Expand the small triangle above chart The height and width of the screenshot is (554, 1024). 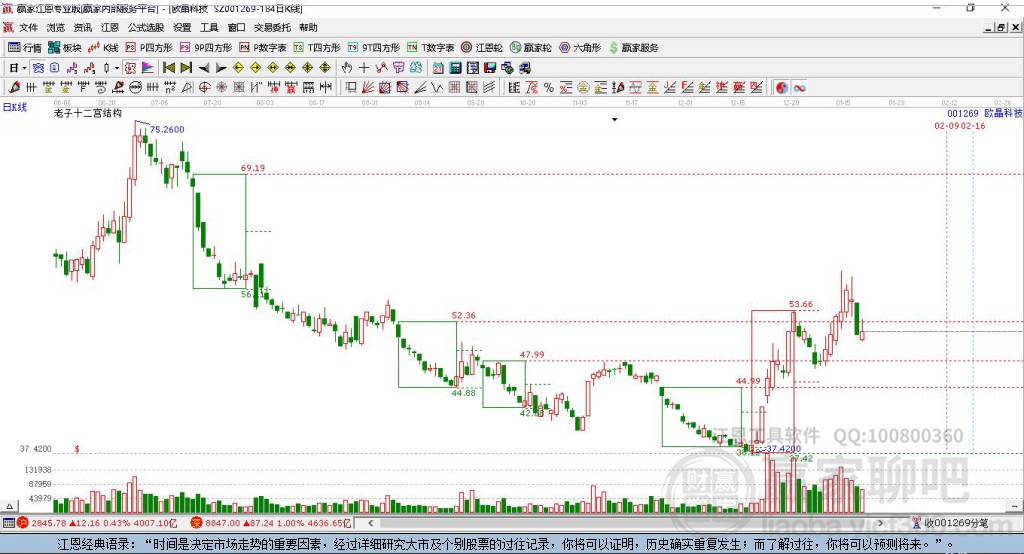(x=615, y=120)
